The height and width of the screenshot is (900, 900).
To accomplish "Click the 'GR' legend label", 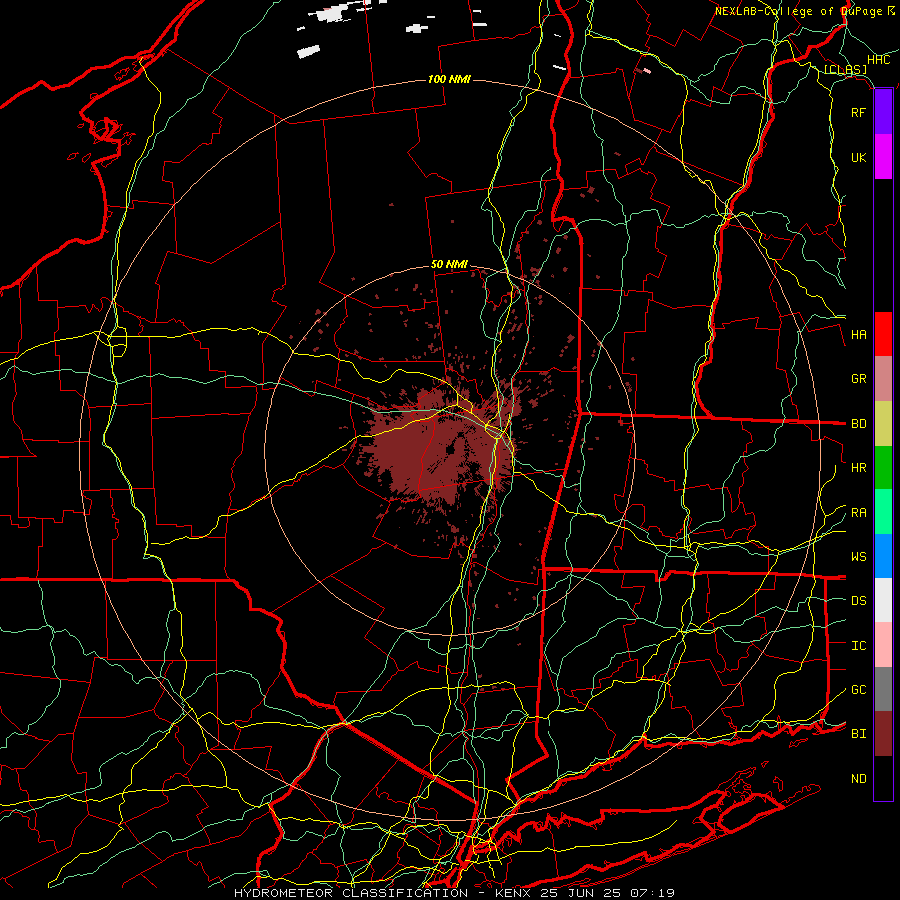I will click(858, 379).
